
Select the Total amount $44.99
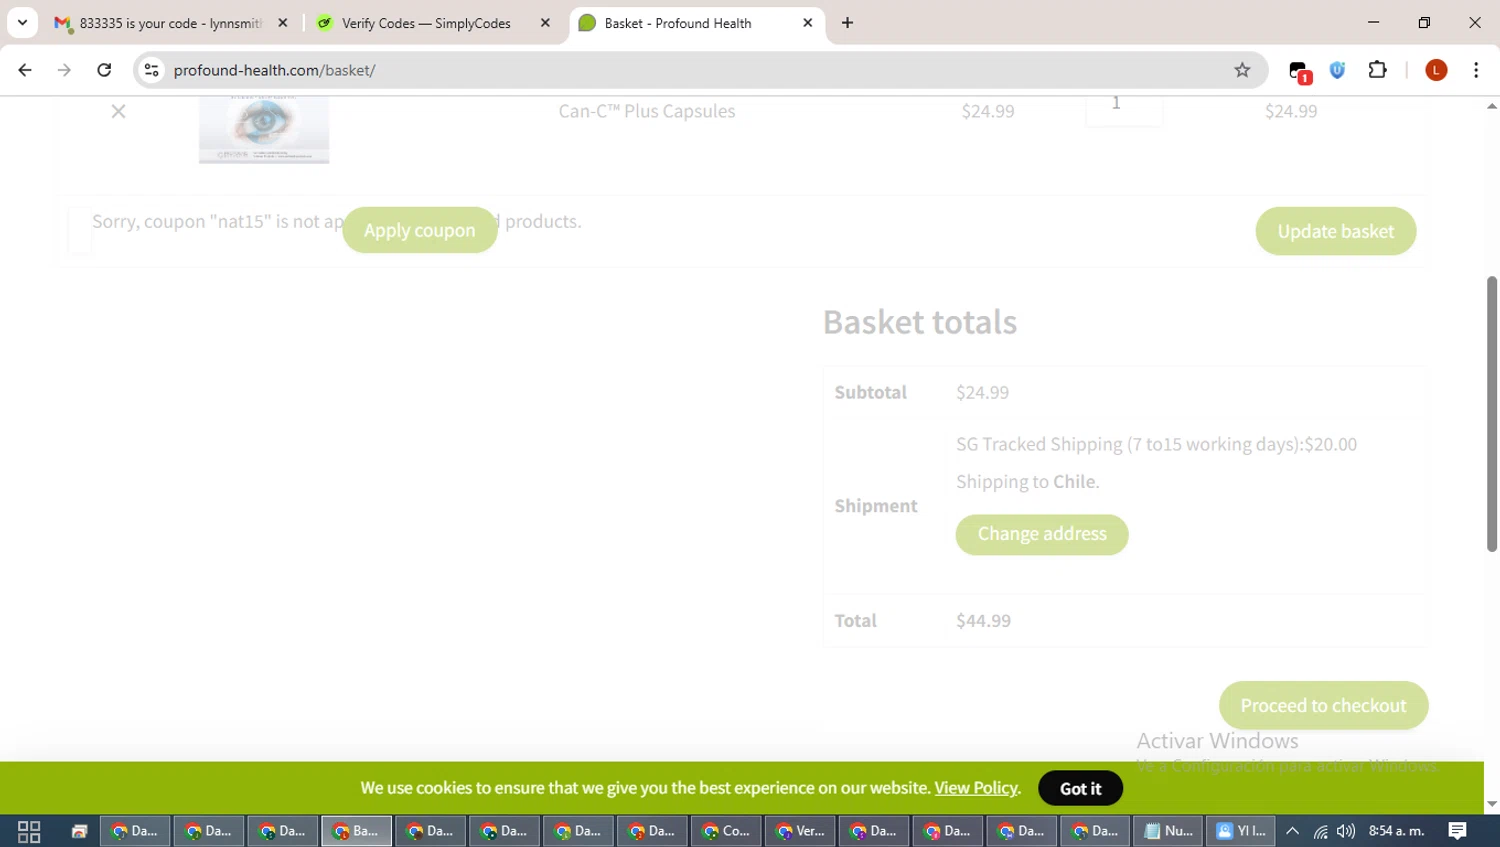click(983, 620)
